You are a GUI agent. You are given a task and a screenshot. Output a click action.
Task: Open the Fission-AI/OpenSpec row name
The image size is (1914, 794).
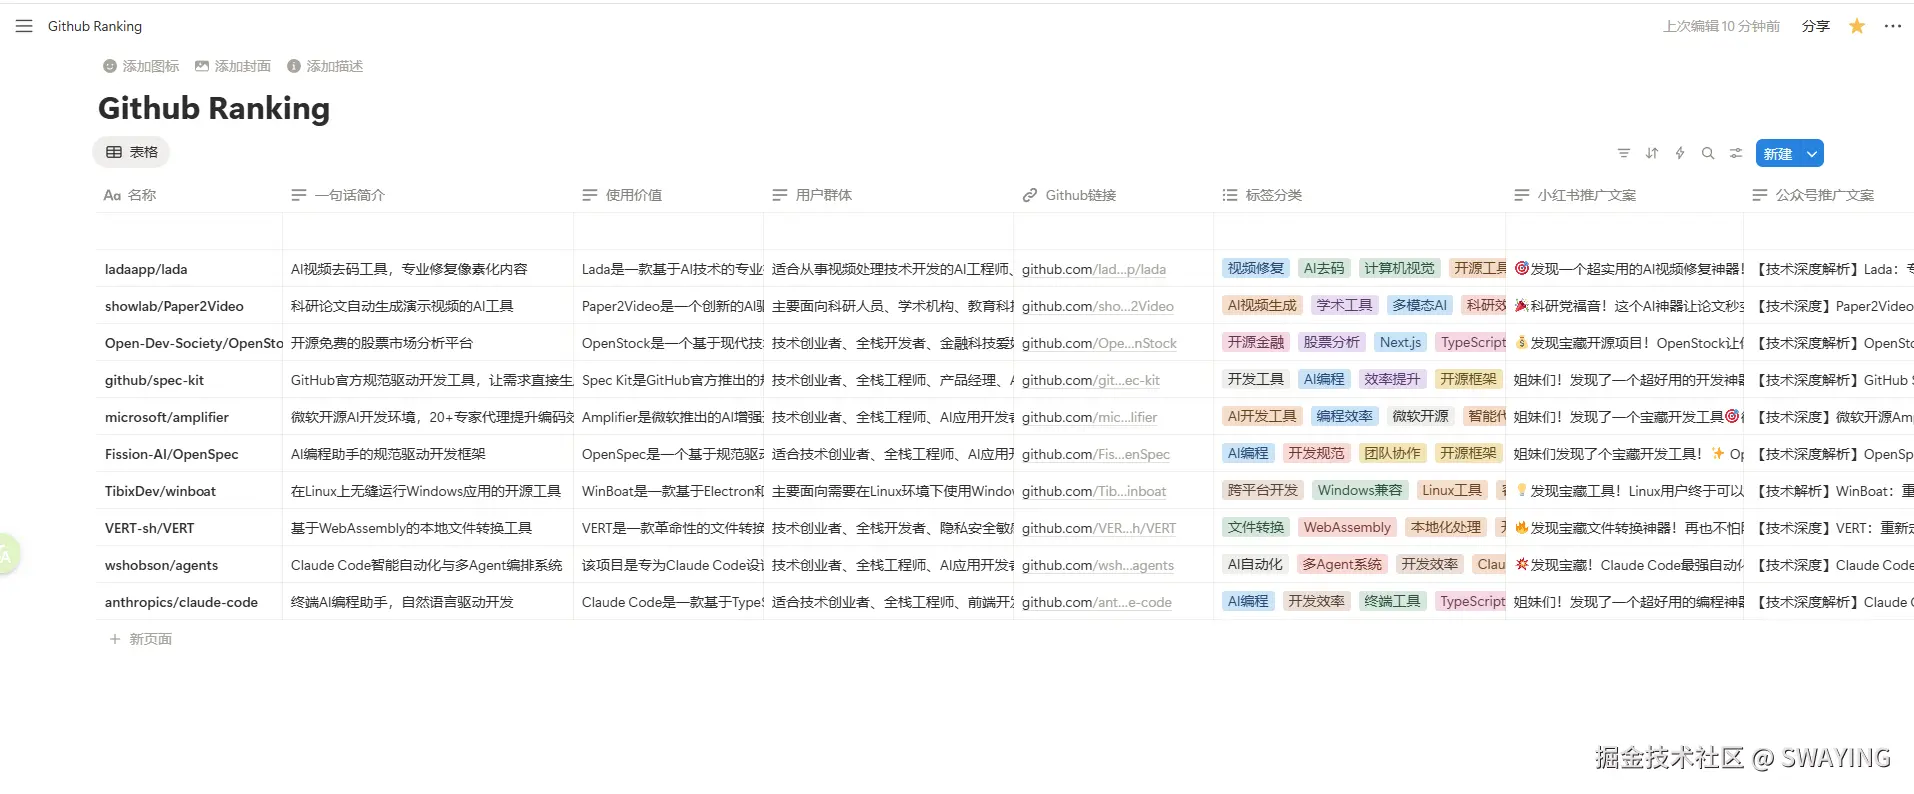click(172, 454)
